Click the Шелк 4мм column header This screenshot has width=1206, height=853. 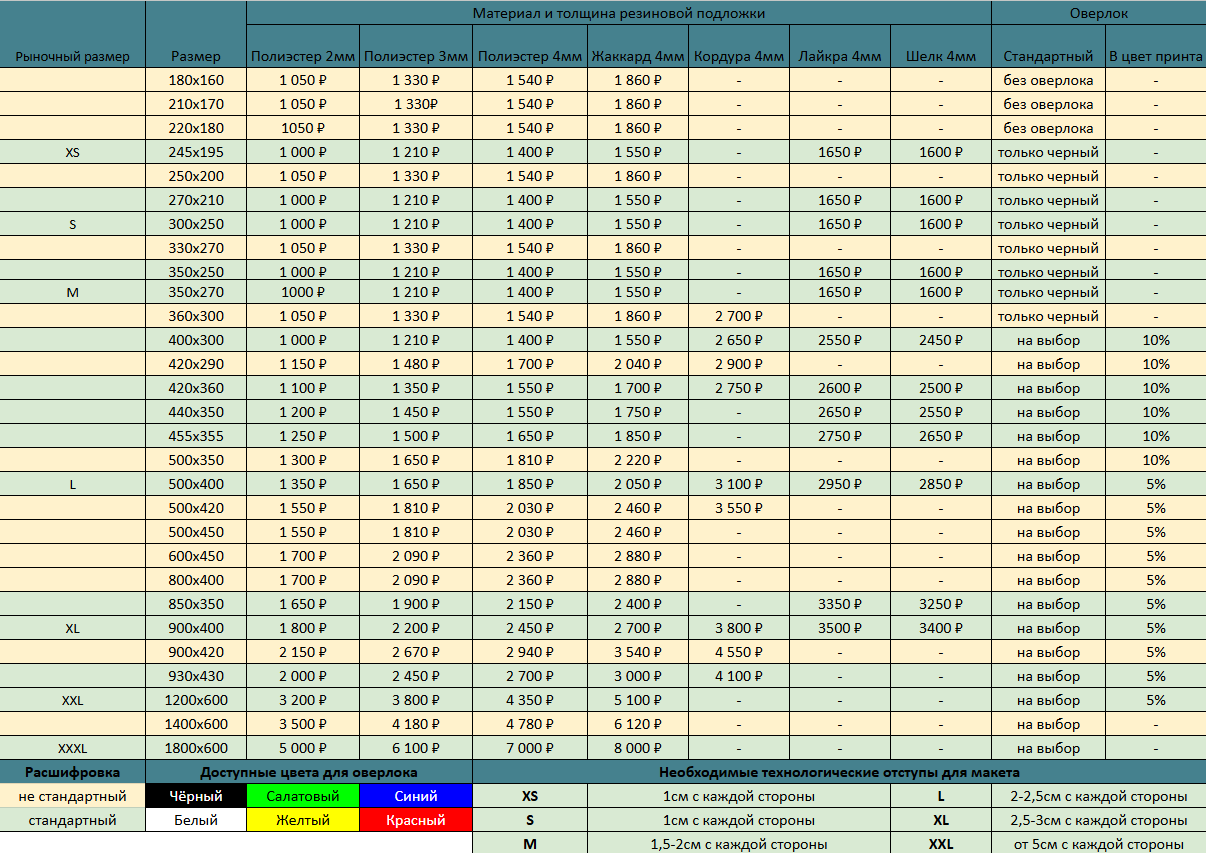coord(940,56)
